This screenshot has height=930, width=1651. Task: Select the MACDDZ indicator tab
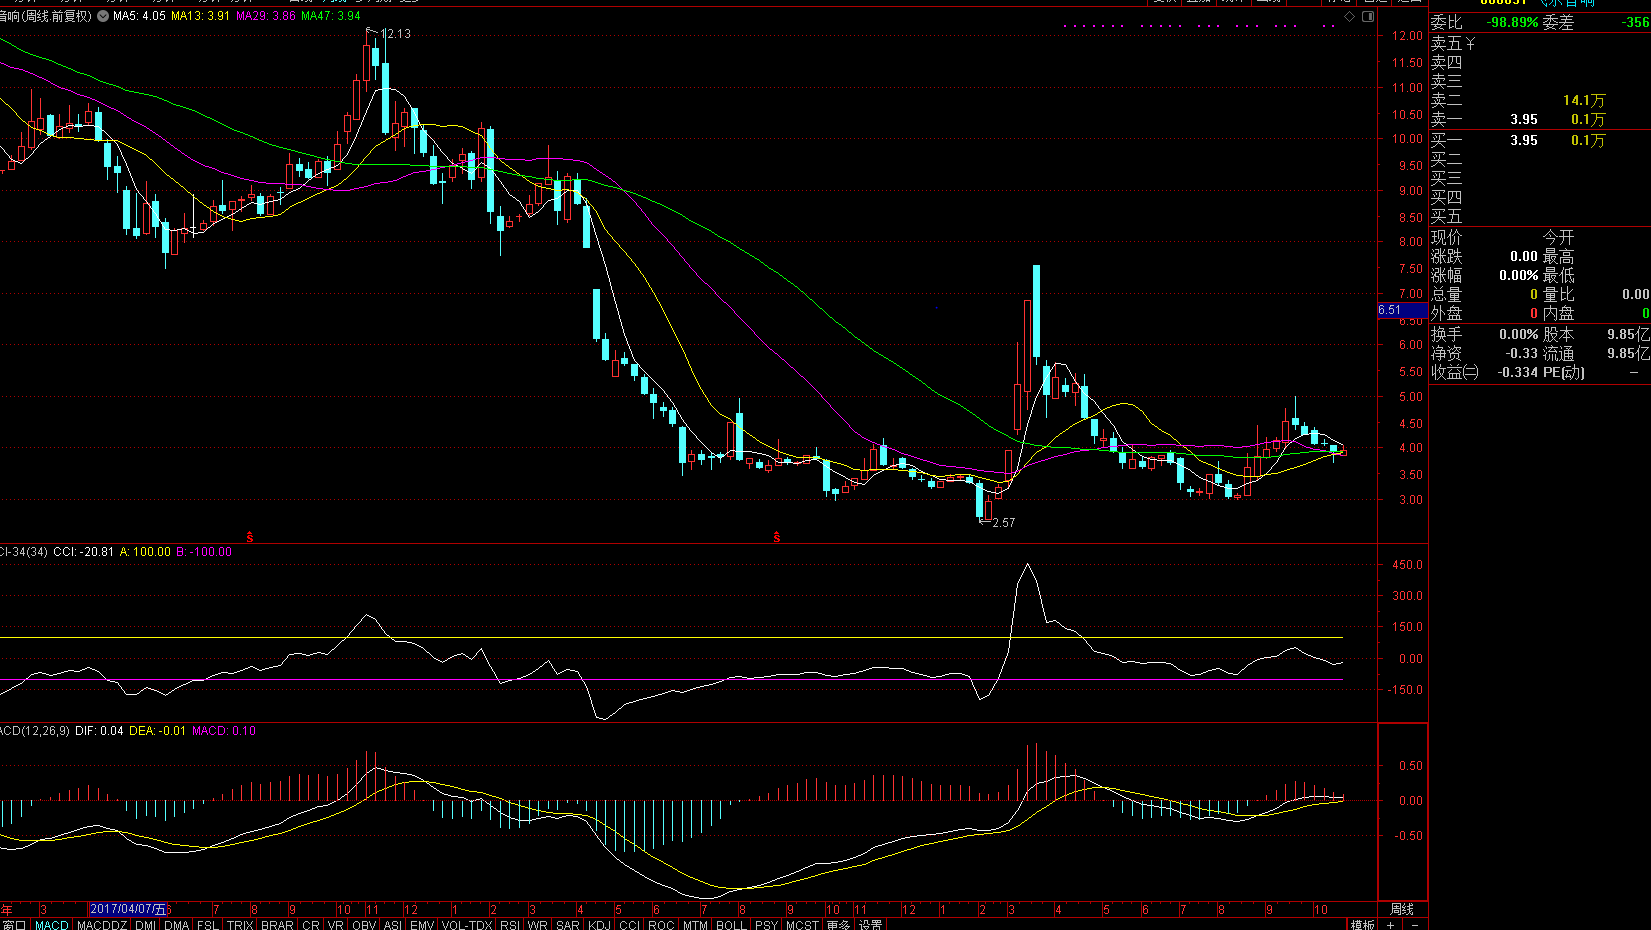pos(102,924)
